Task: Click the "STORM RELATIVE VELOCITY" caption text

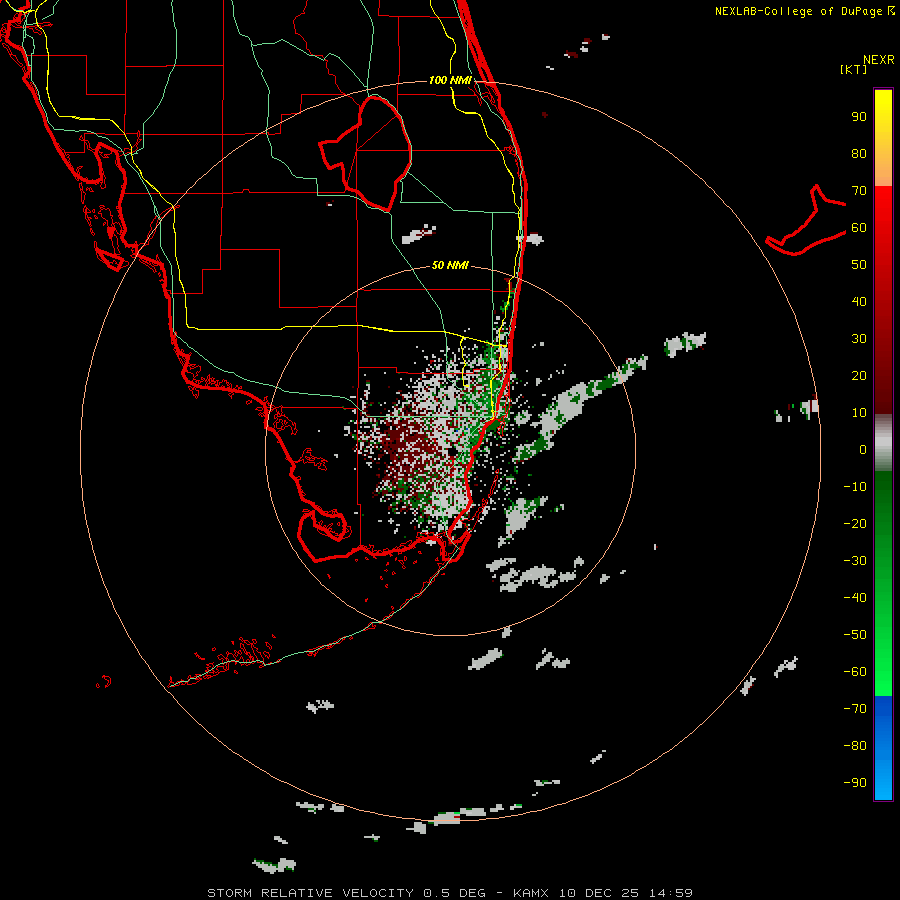Action: tap(310, 893)
